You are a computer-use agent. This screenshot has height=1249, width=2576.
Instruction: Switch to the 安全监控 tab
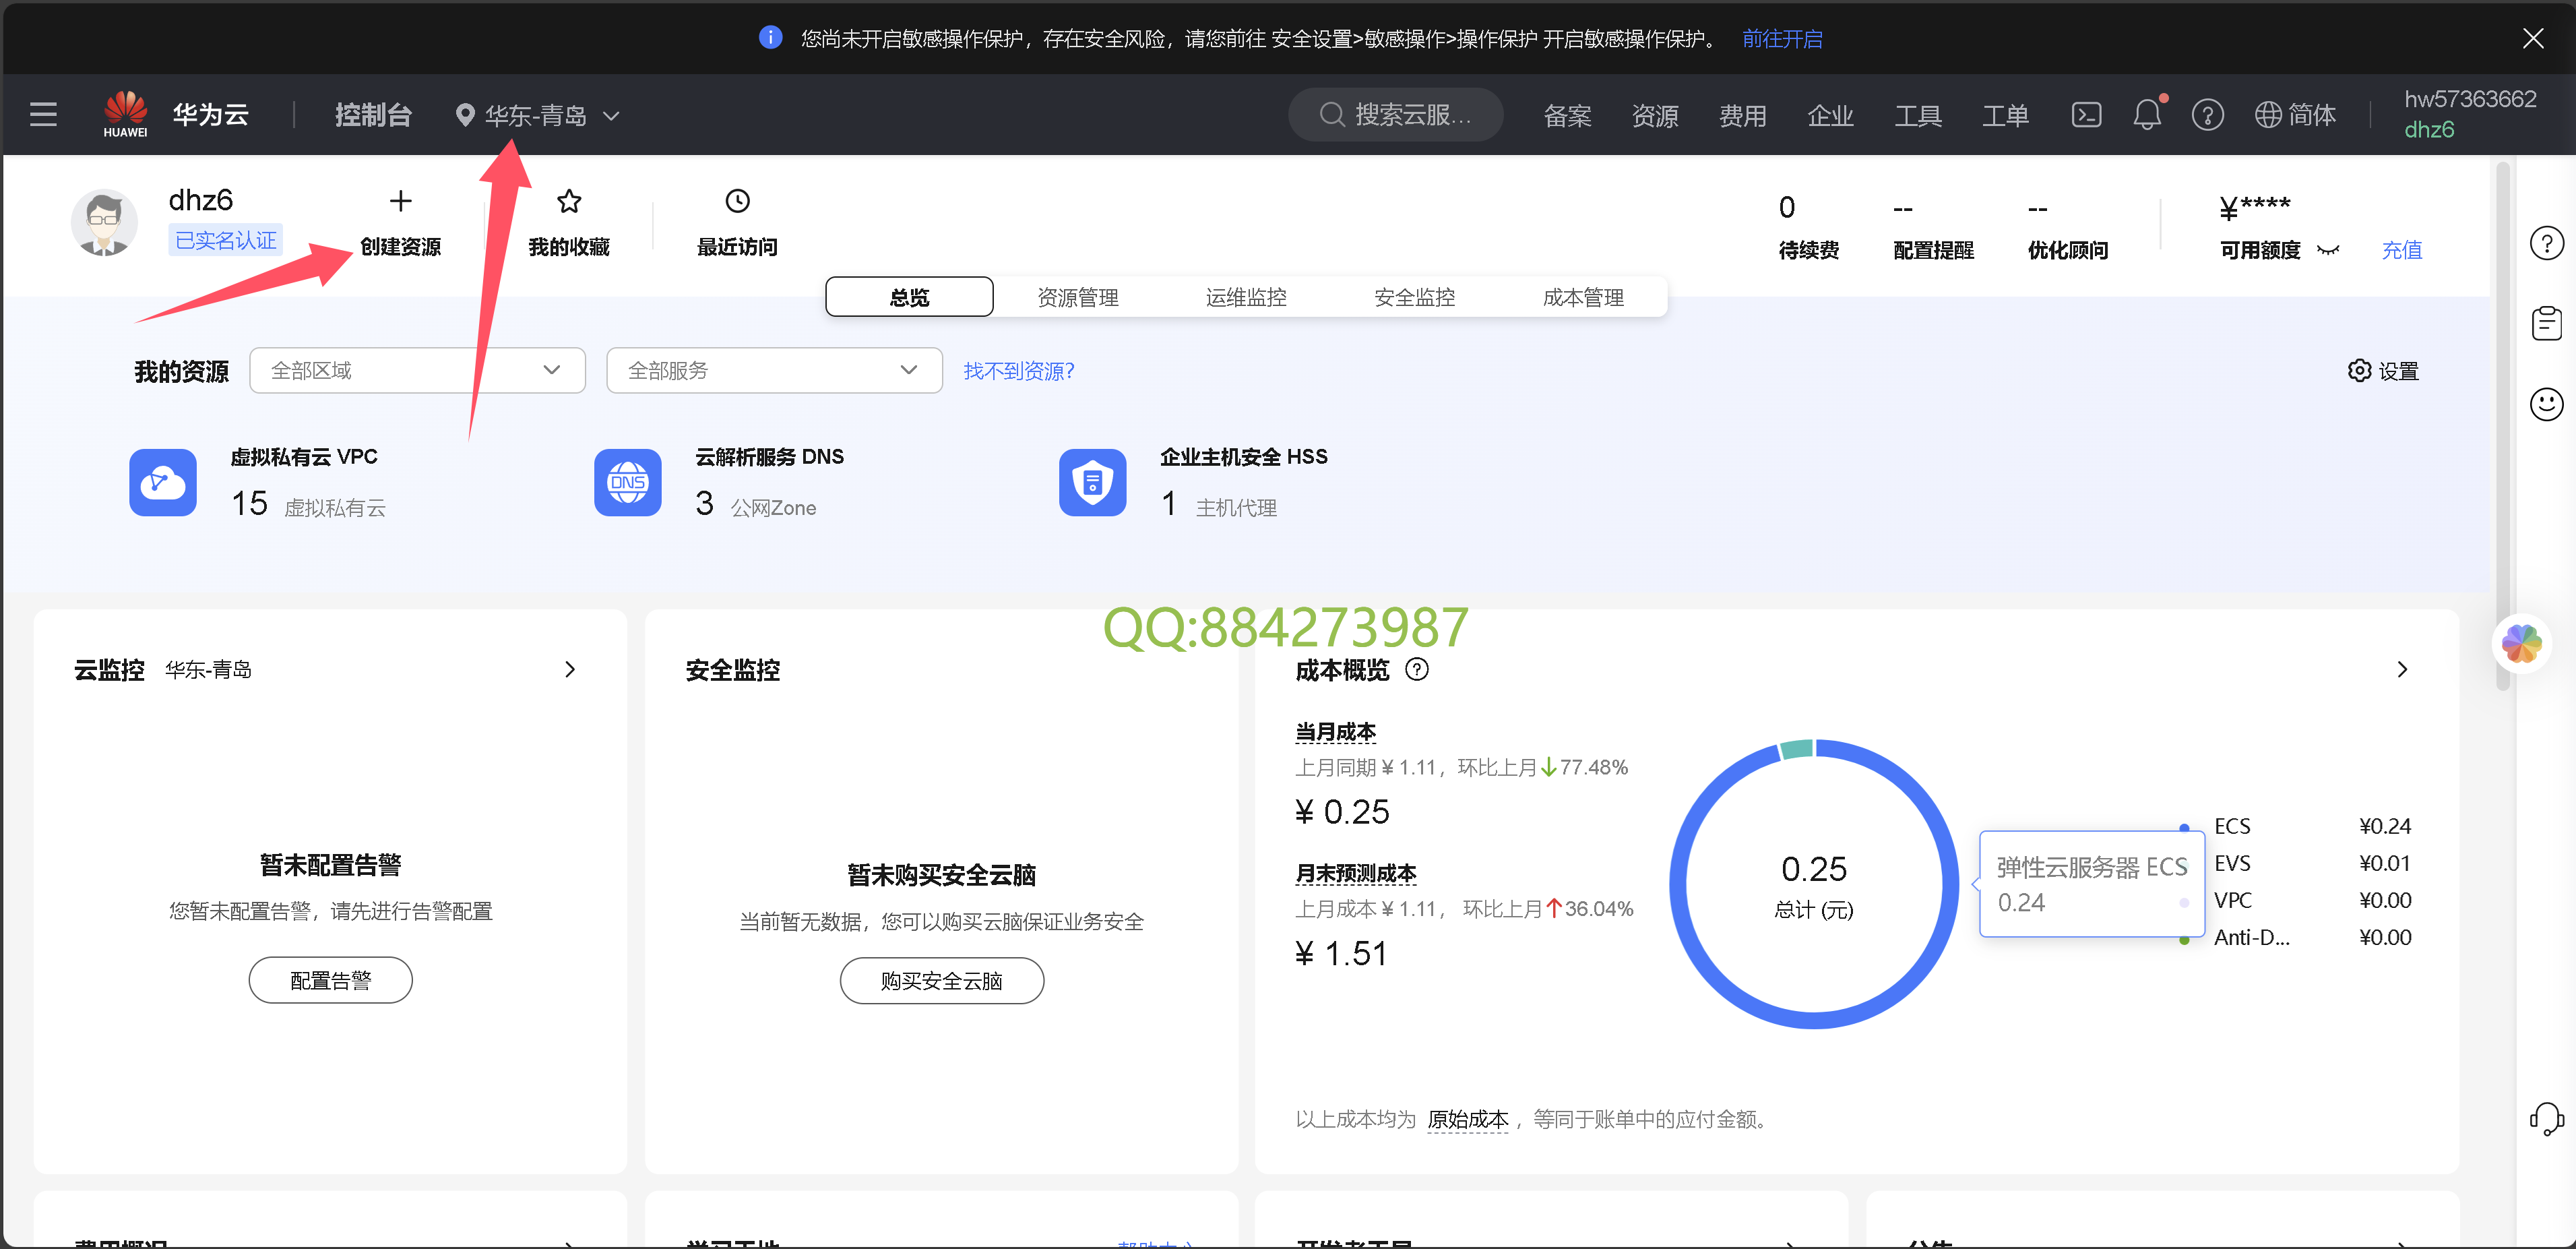(x=1414, y=297)
